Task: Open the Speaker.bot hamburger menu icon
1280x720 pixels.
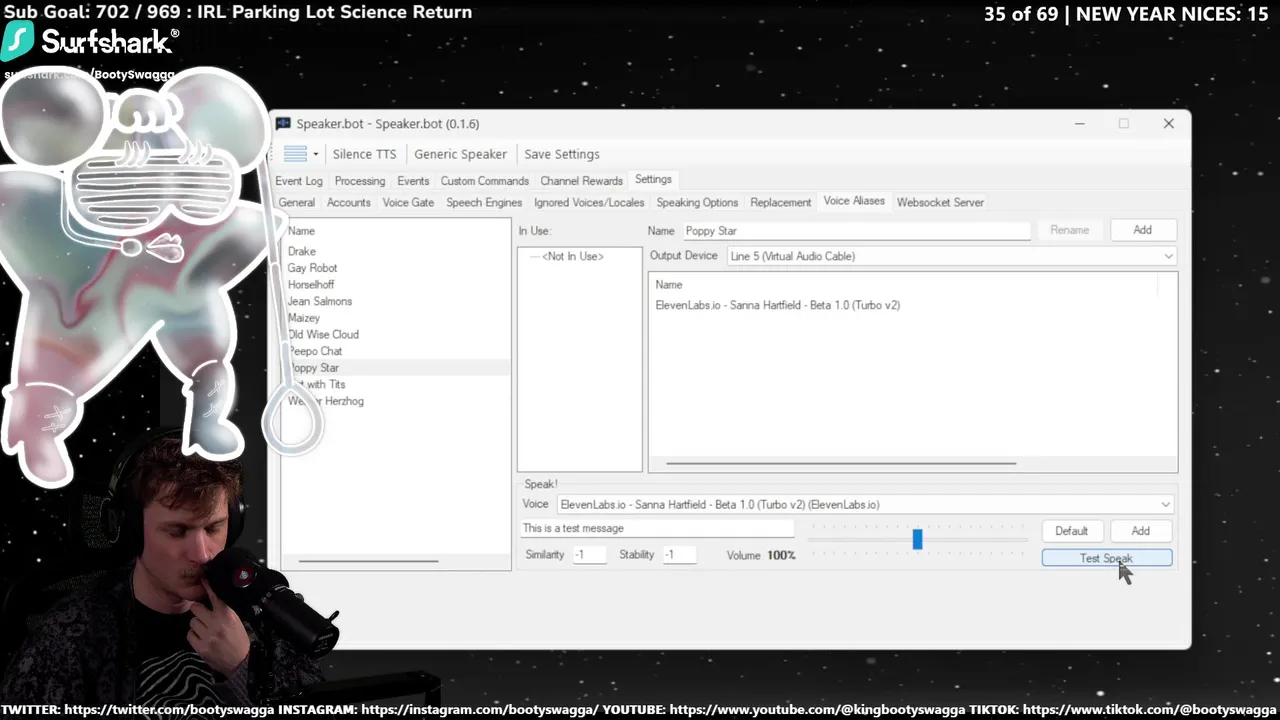Action: 295,154
